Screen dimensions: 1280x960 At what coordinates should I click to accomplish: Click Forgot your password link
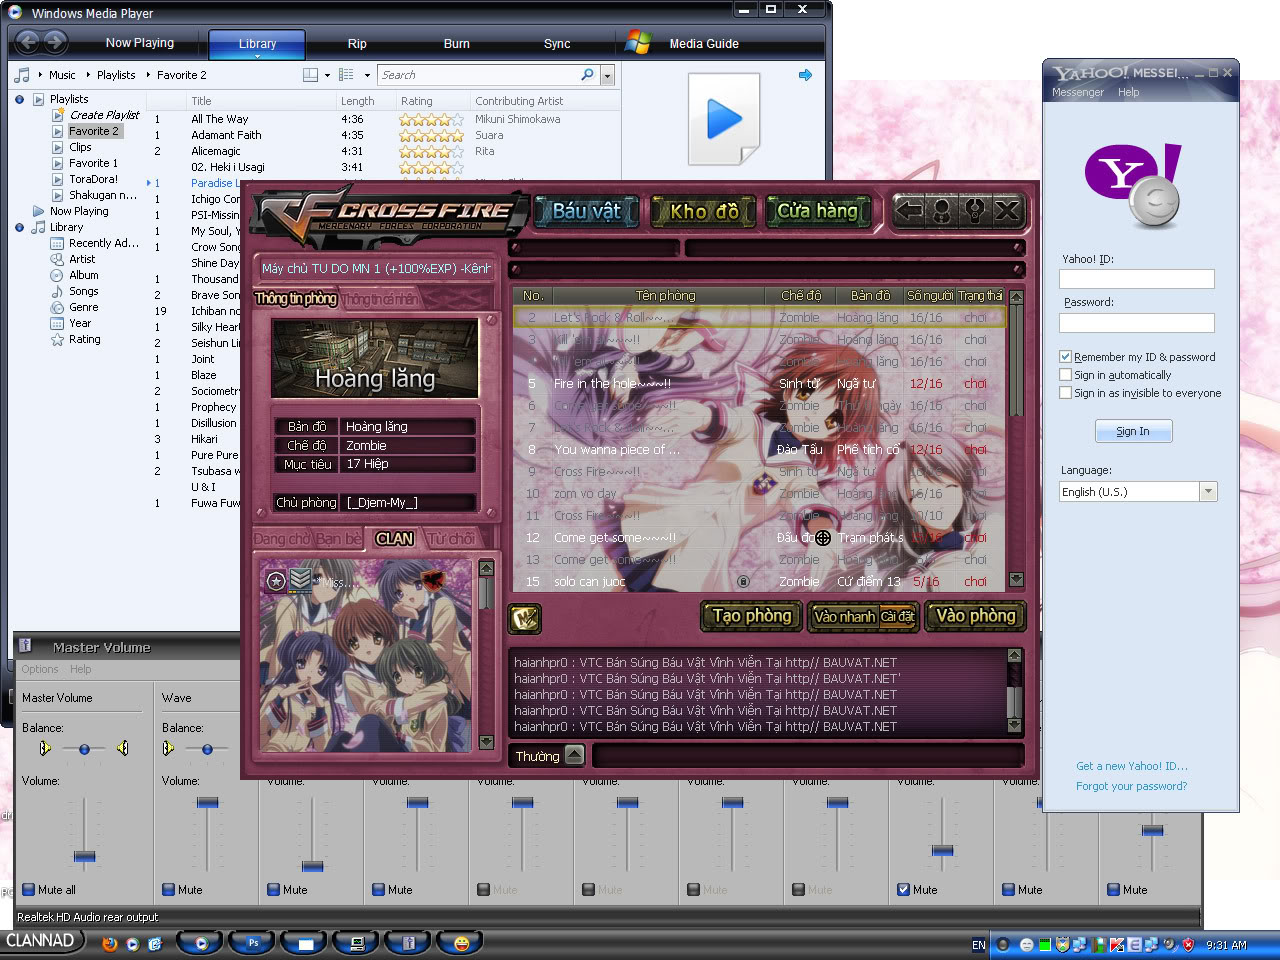click(1132, 786)
